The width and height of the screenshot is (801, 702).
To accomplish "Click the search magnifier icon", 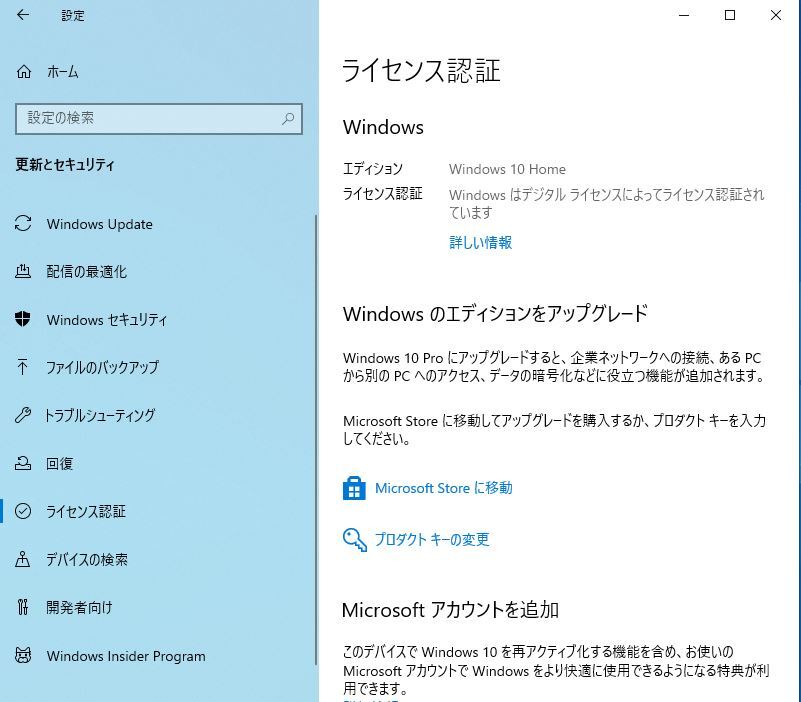I will pos(288,119).
